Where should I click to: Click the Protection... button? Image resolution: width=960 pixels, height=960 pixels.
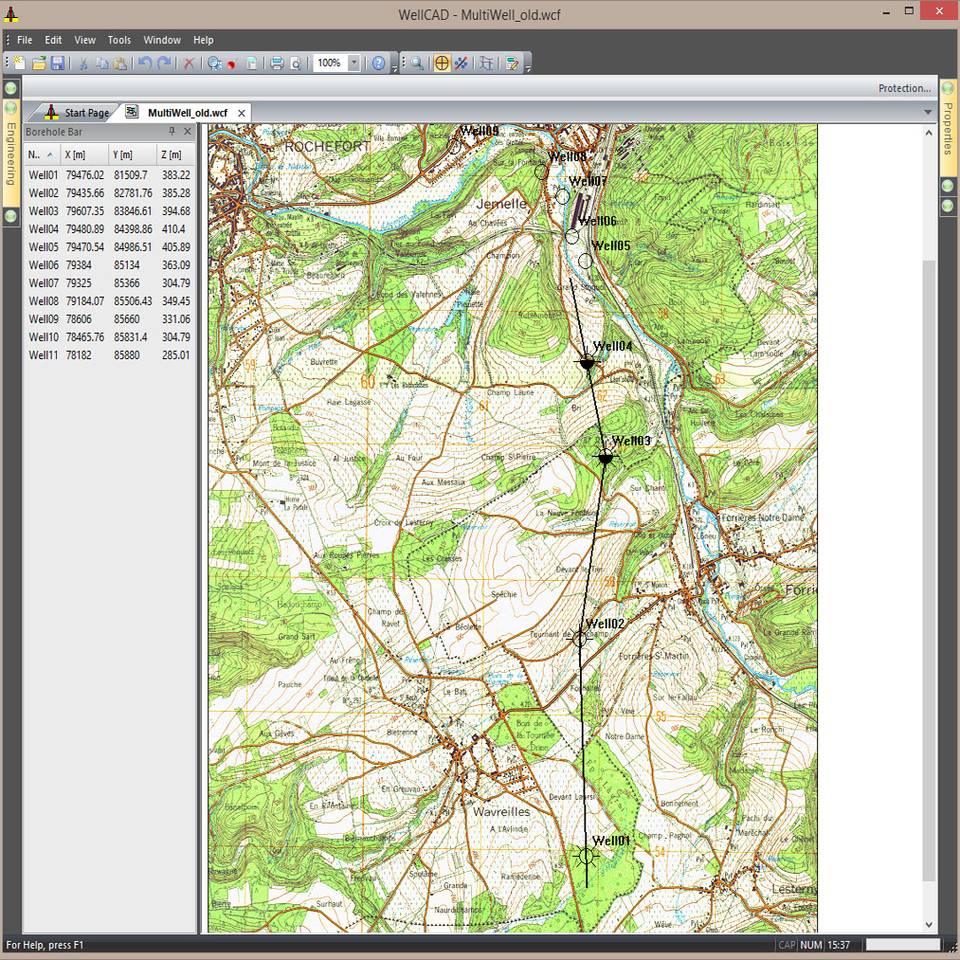click(903, 88)
